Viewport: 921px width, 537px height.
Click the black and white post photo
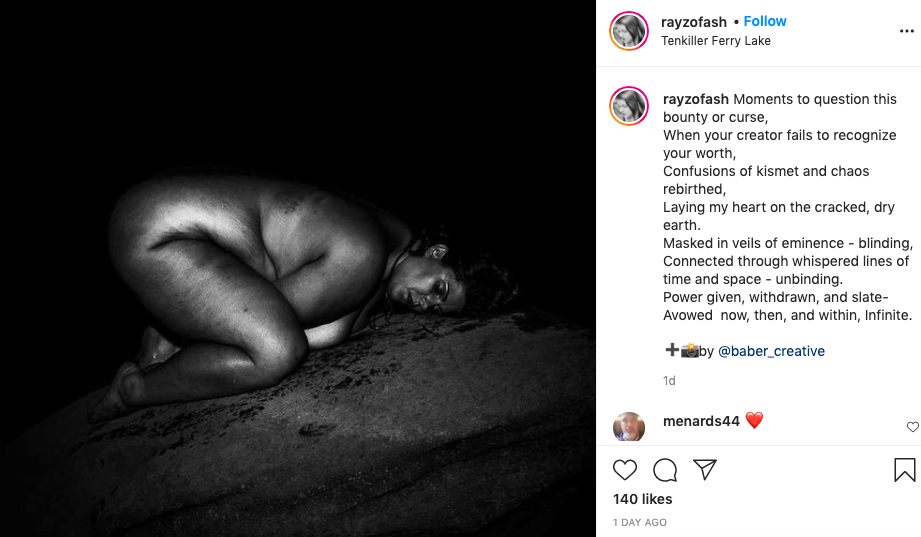[298, 268]
